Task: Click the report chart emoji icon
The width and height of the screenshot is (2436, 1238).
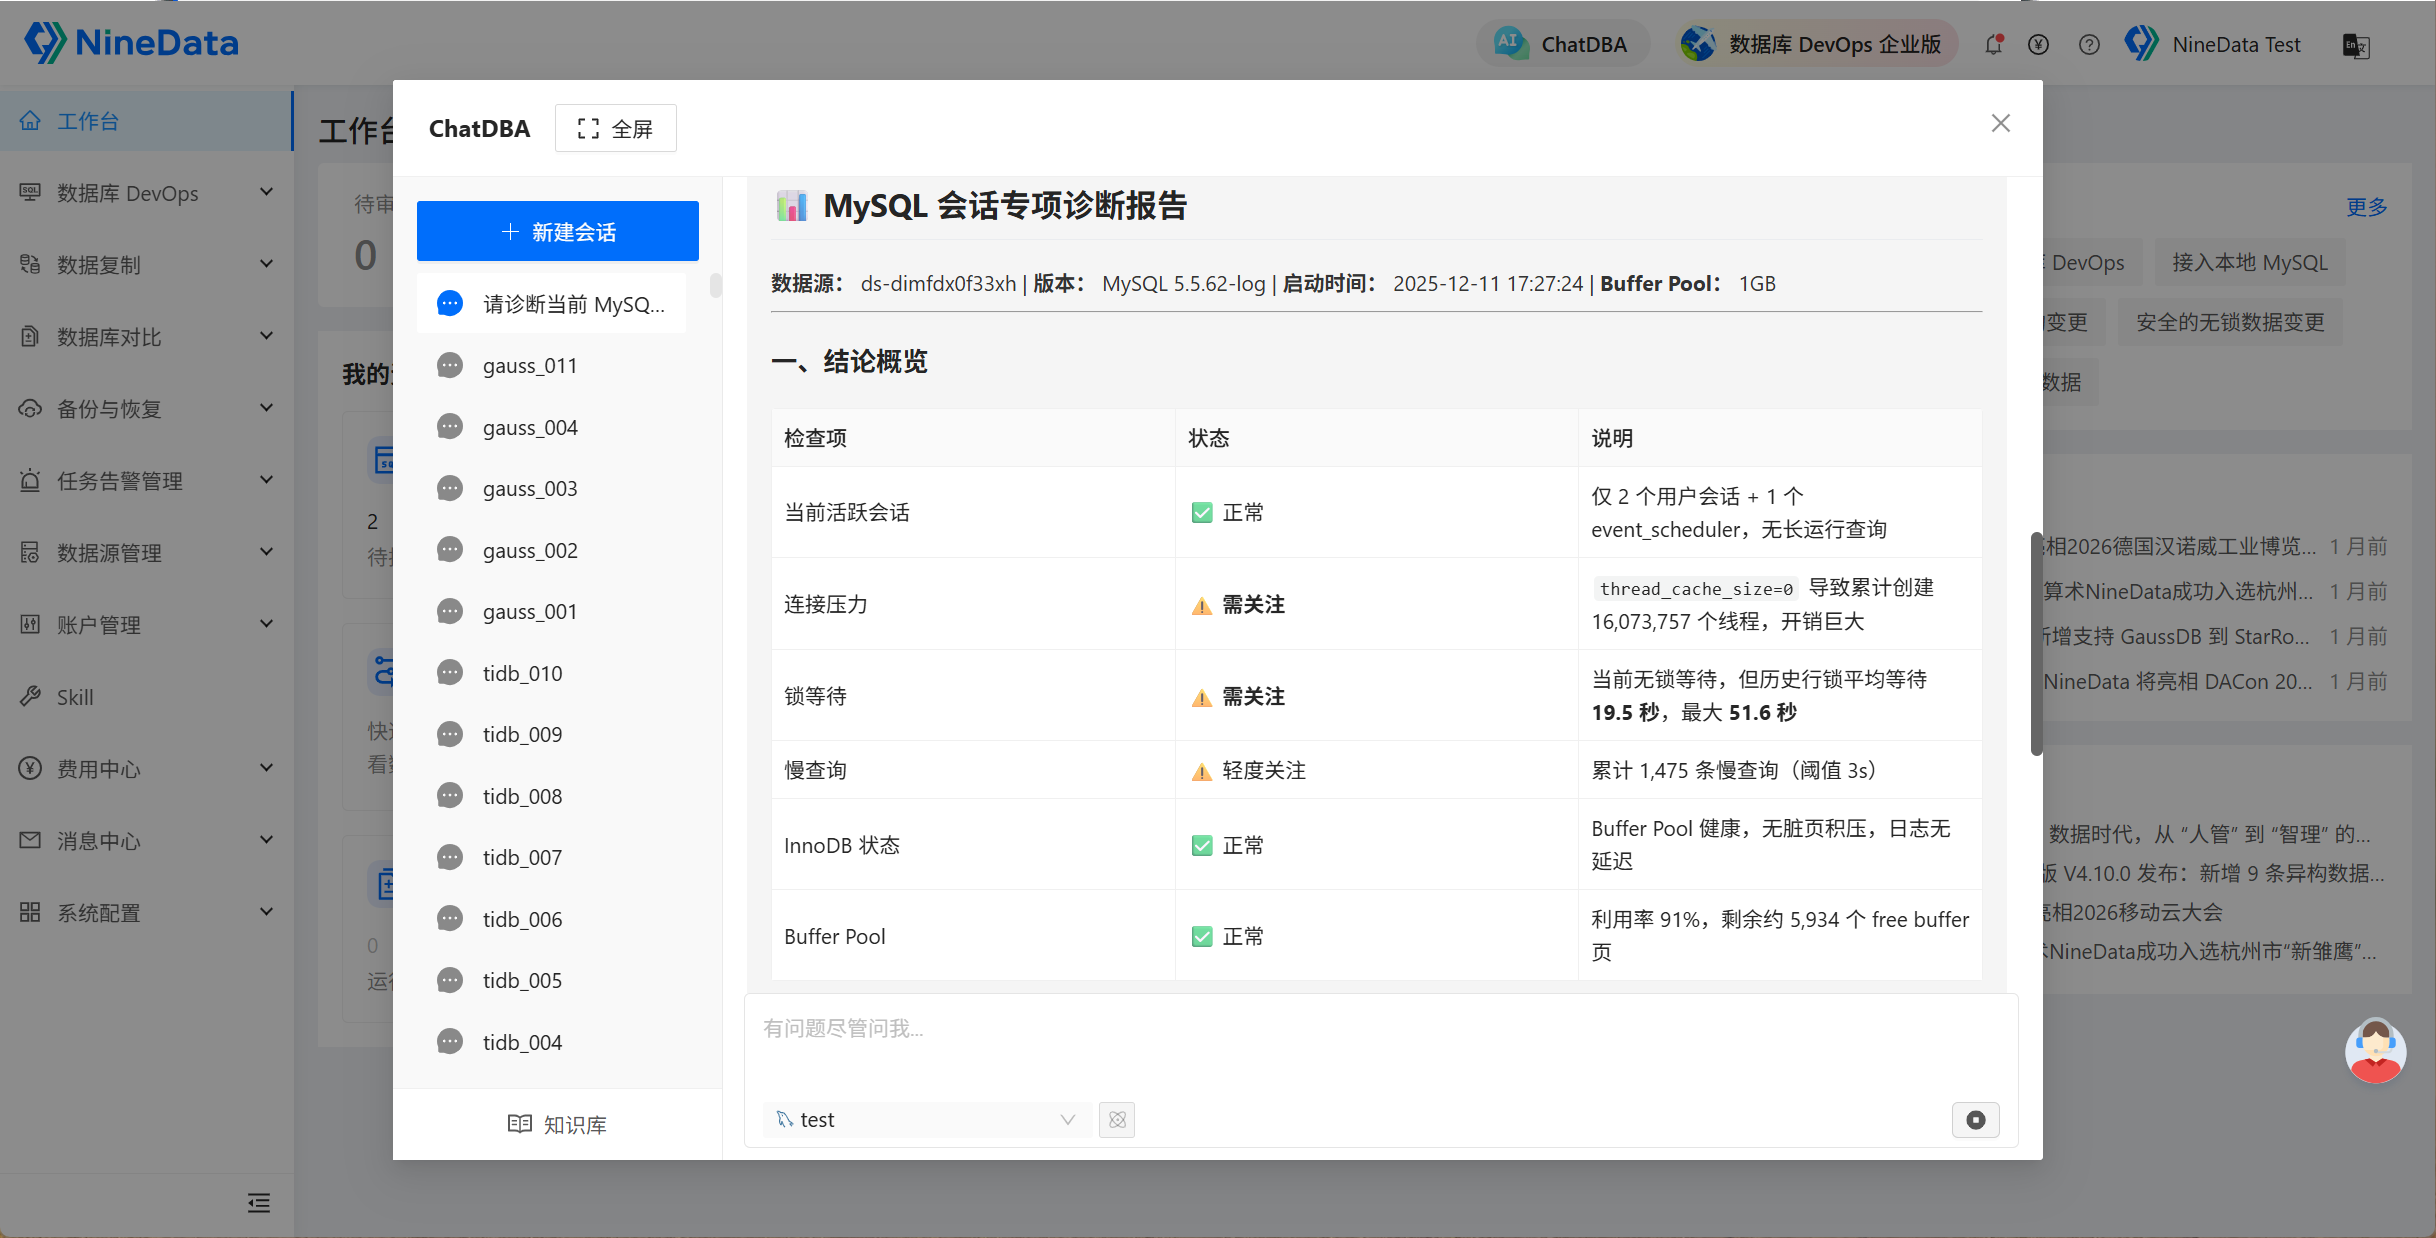Action: pyautogui.click(x=791, y=206)
